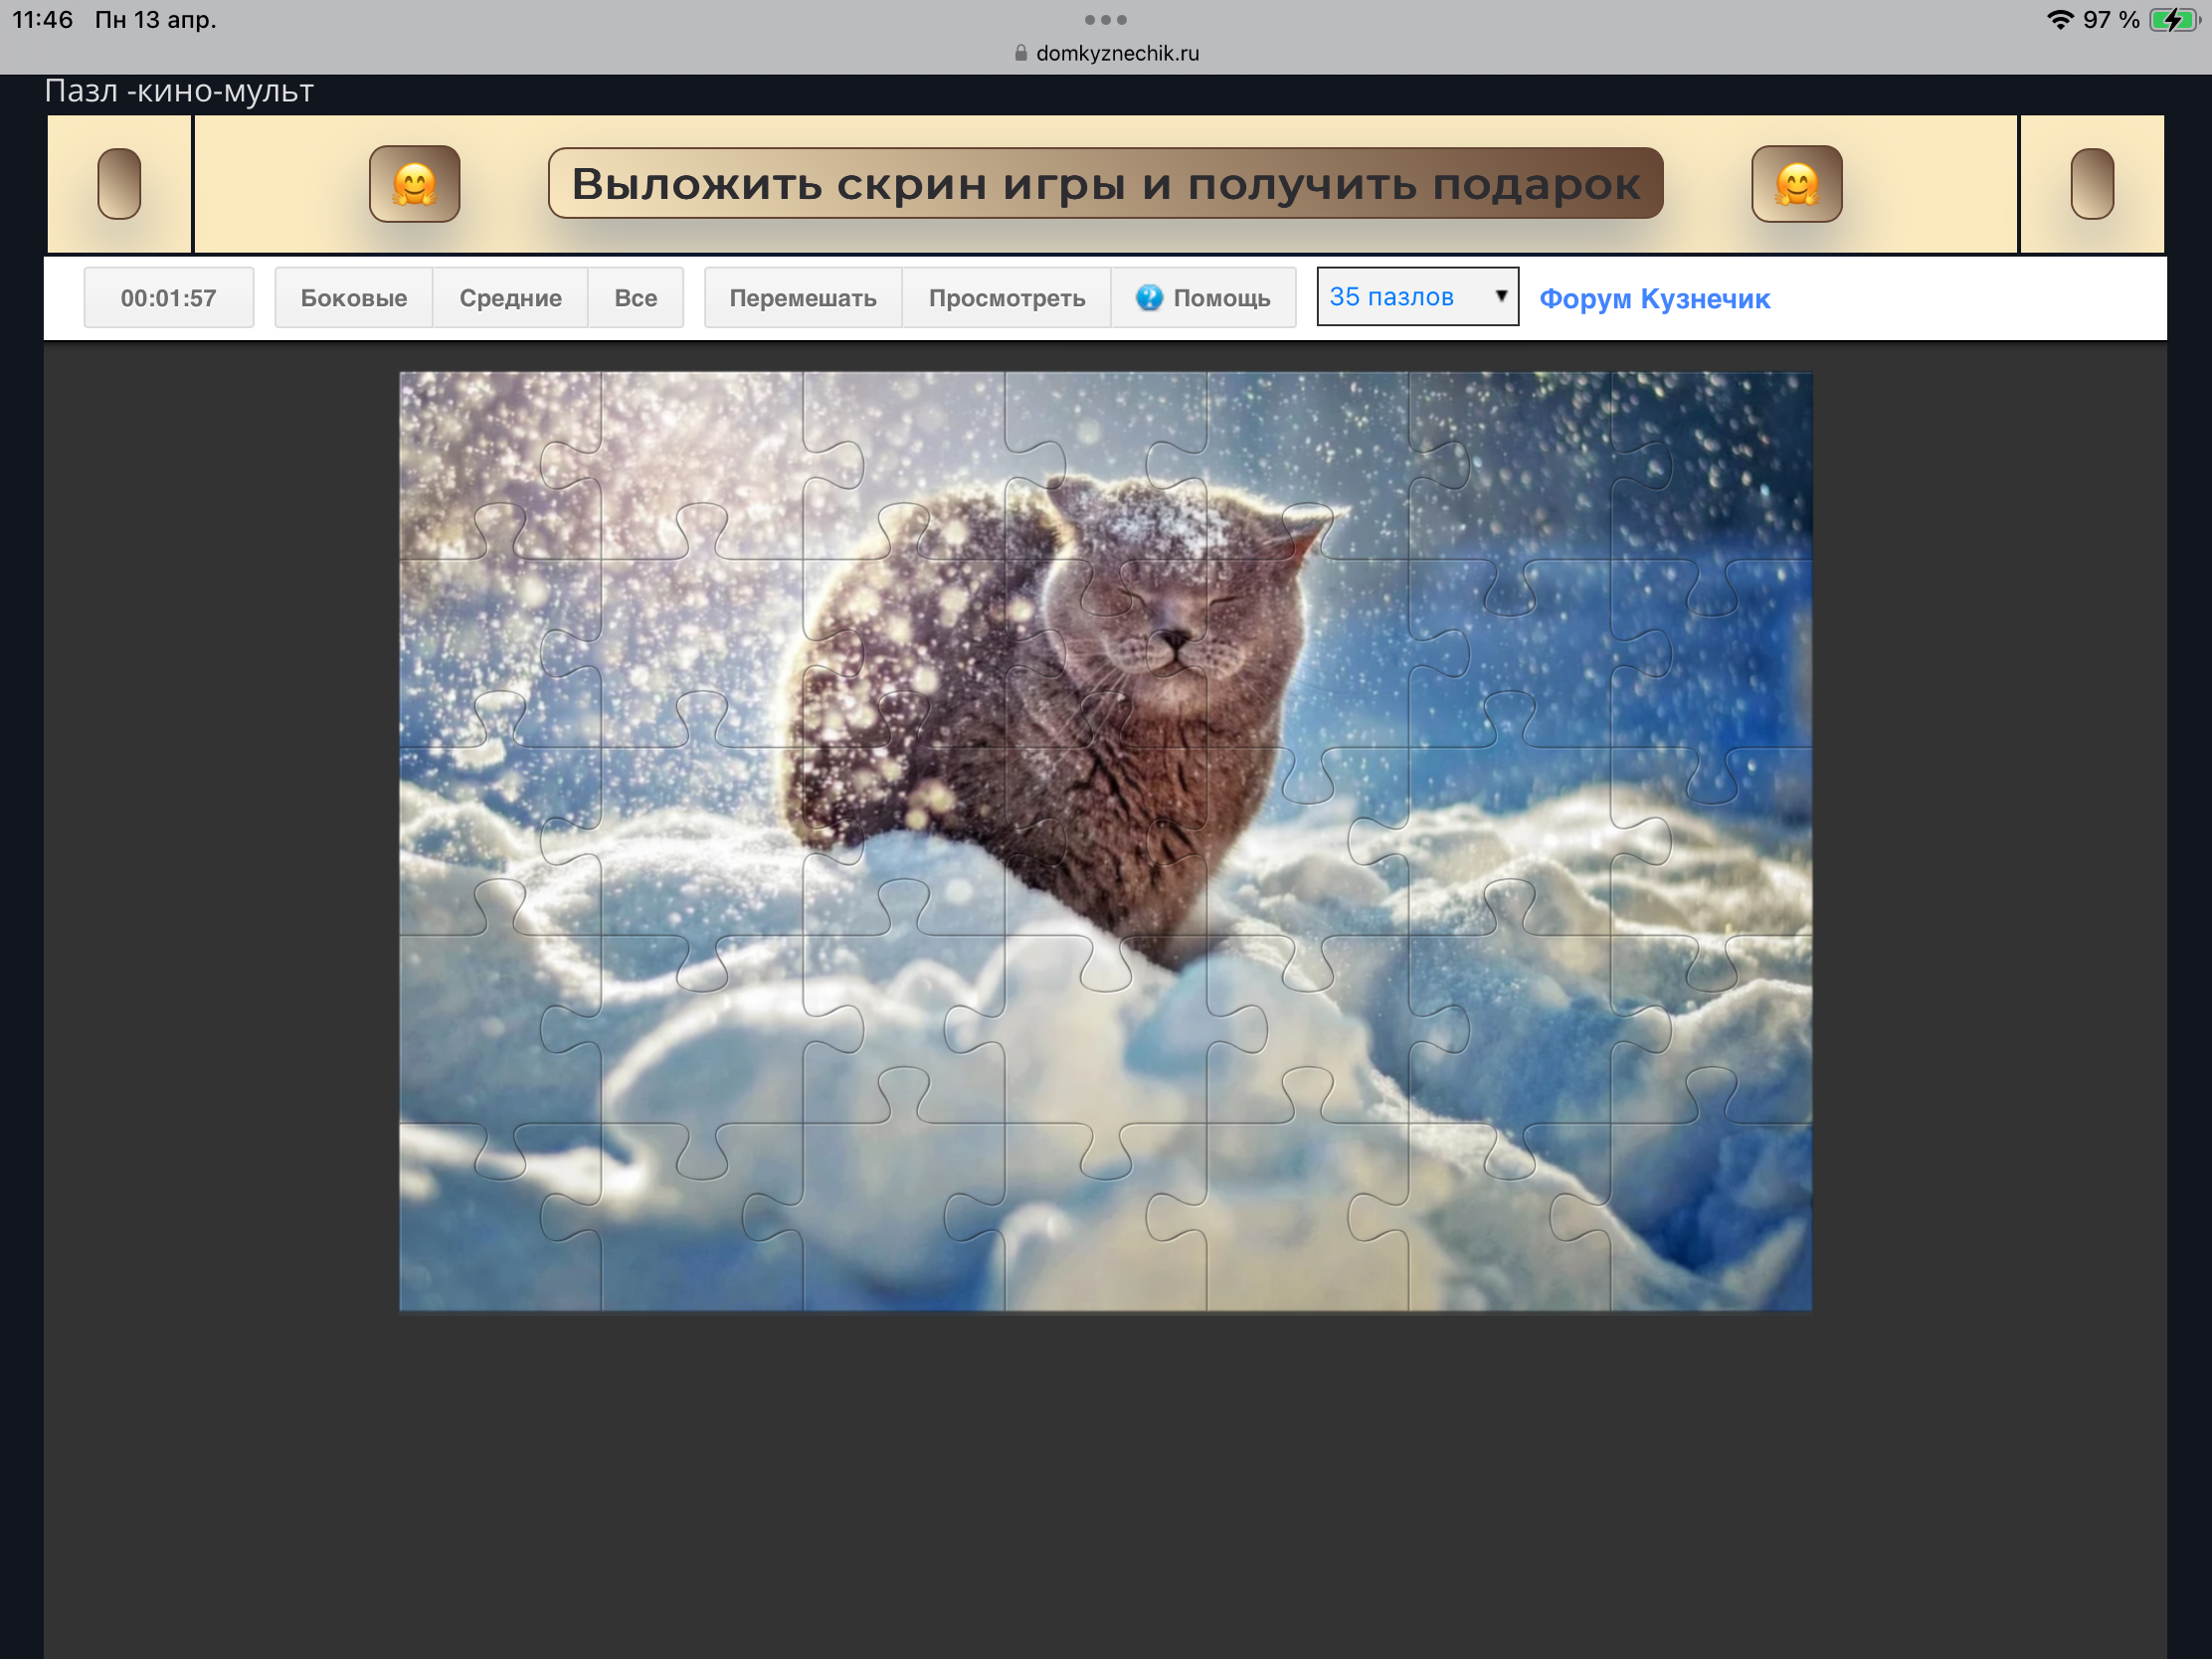The image size is (2212, 1659).
Task: Click the dropdown arrow on puzzle count selector
Action: (x=1500, y=296)
